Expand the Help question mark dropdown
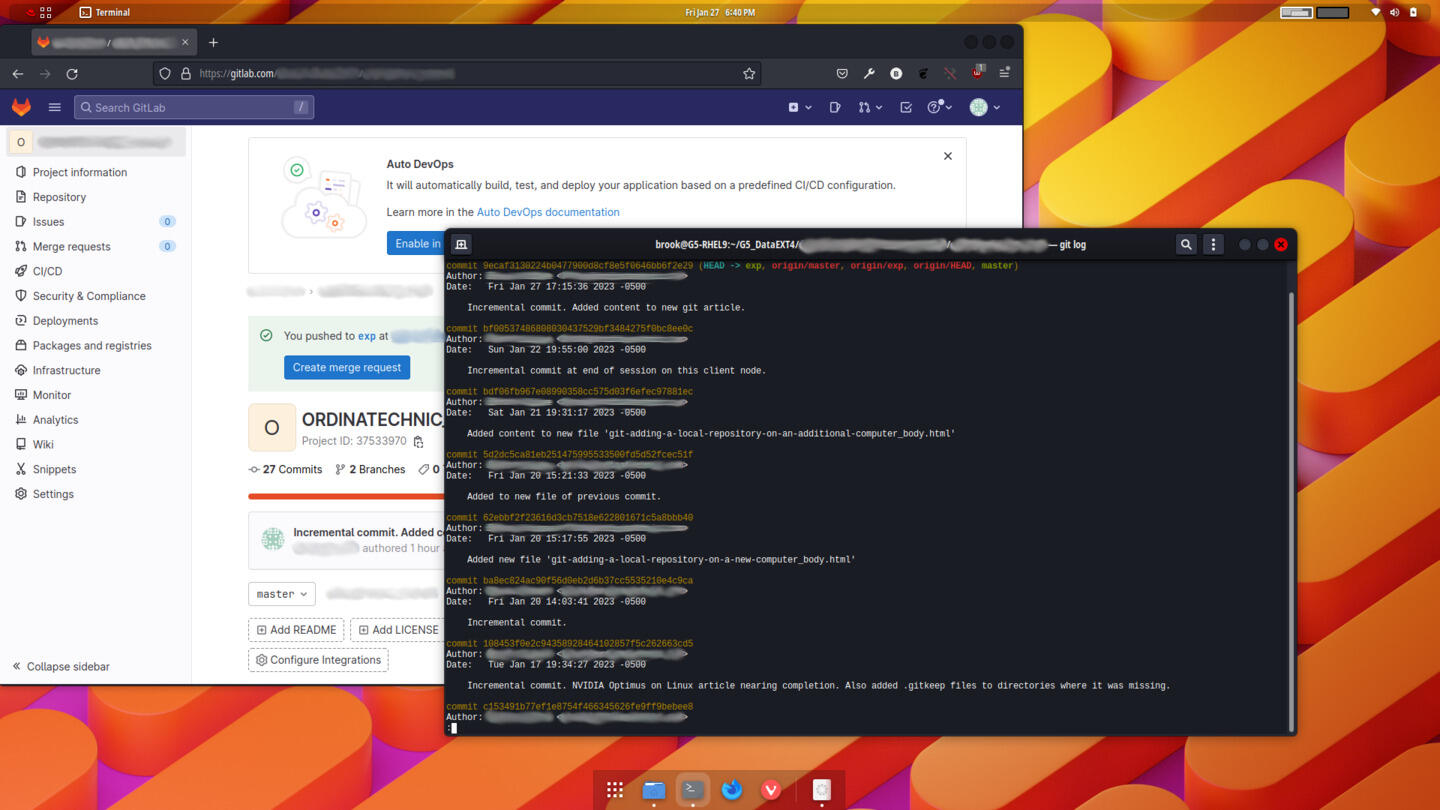 [x=939, y=107]
